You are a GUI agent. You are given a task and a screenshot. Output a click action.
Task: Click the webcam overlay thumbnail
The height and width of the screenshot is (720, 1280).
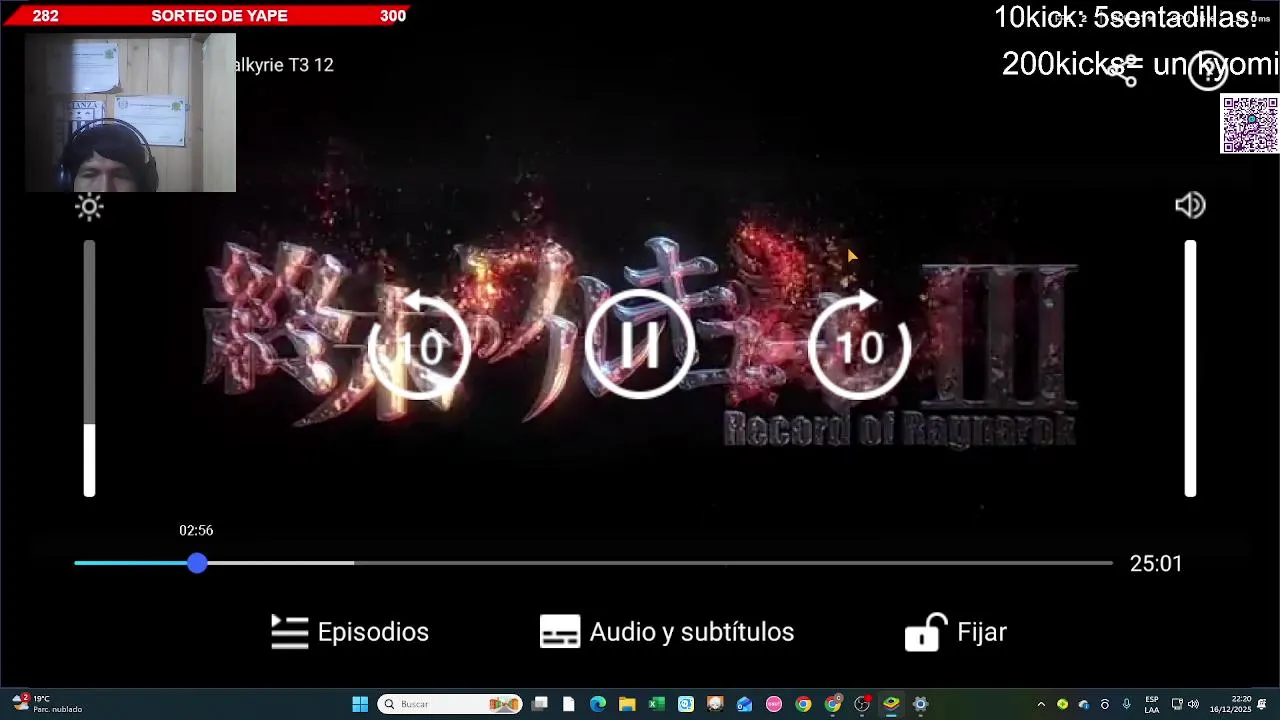click(130, 112)
